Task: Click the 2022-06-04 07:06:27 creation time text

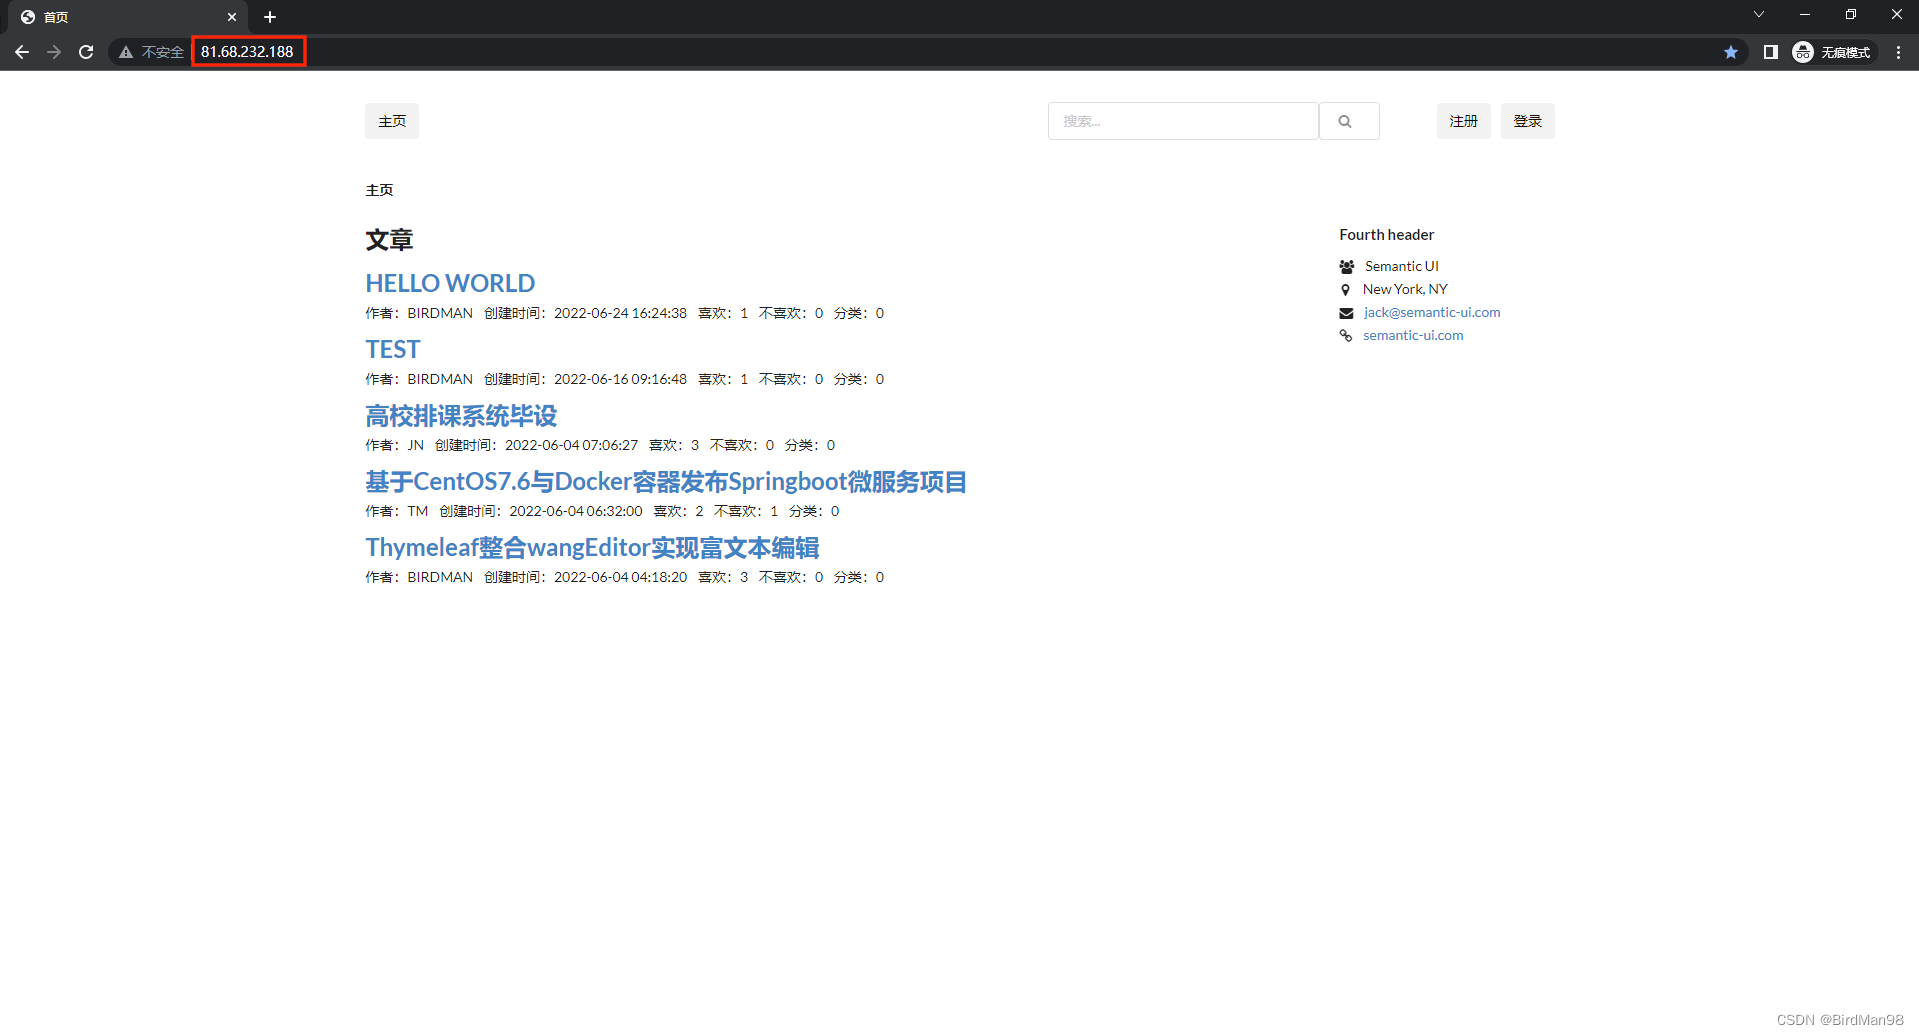Action: pyautogui.click(x=571, y=445)
